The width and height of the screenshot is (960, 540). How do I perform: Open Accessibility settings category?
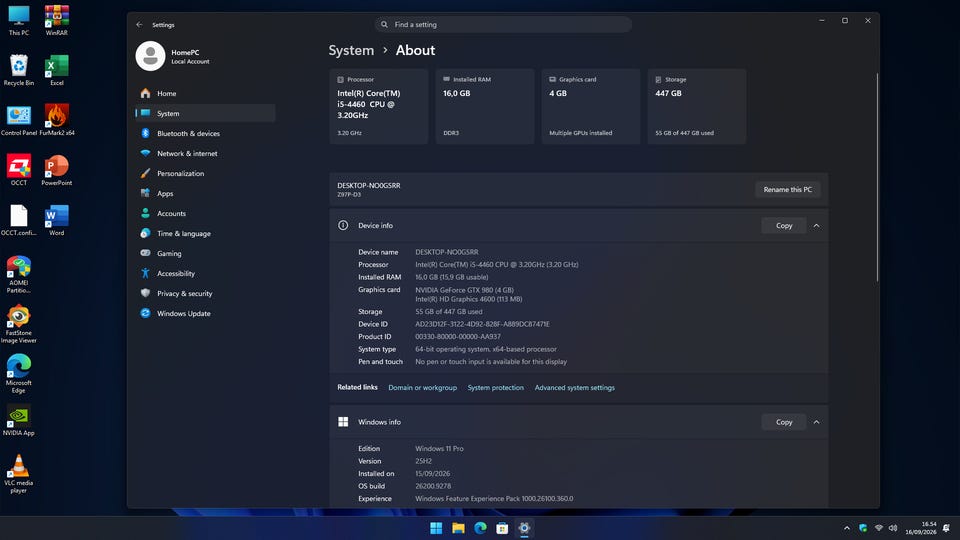coord(205,274)
